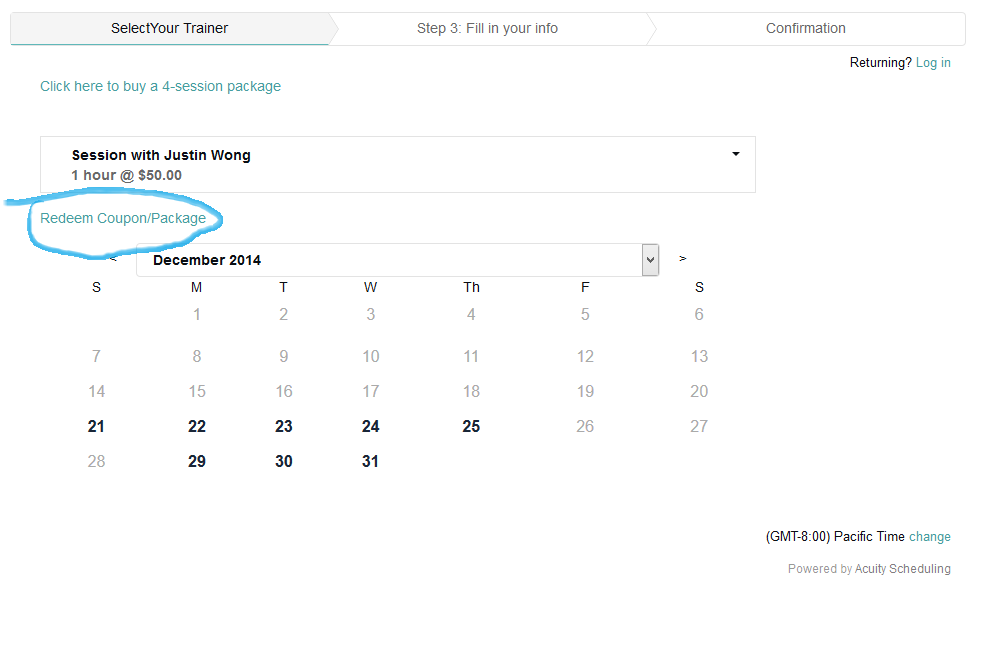Pick December 21 on the calendar
This screenshot has width=1002, height=651.
click(96, 426)
